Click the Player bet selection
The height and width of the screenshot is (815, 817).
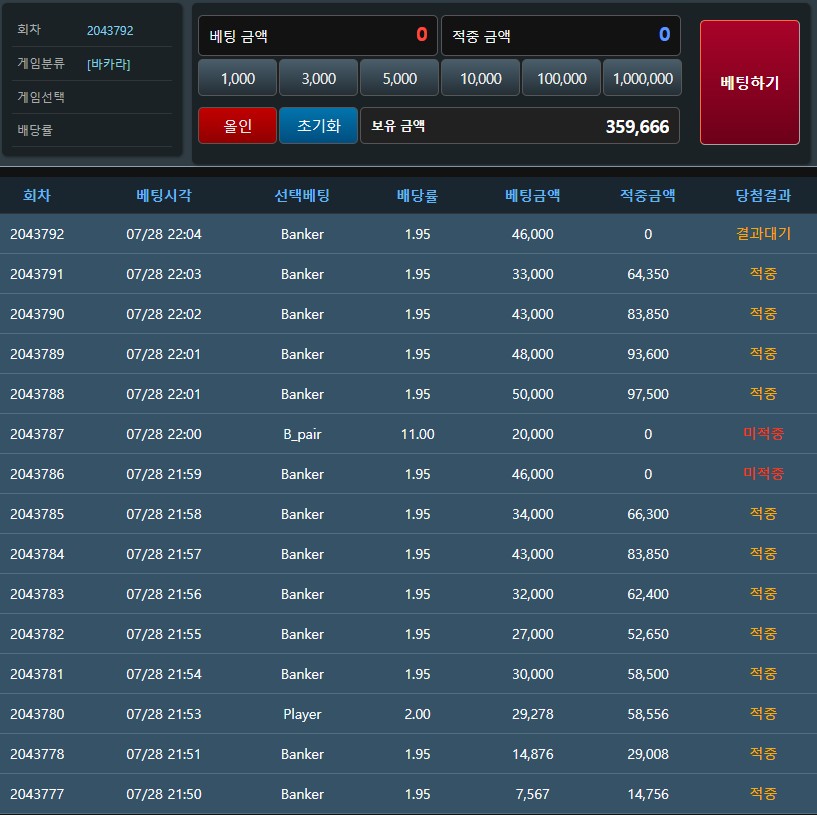pos(302,714)
